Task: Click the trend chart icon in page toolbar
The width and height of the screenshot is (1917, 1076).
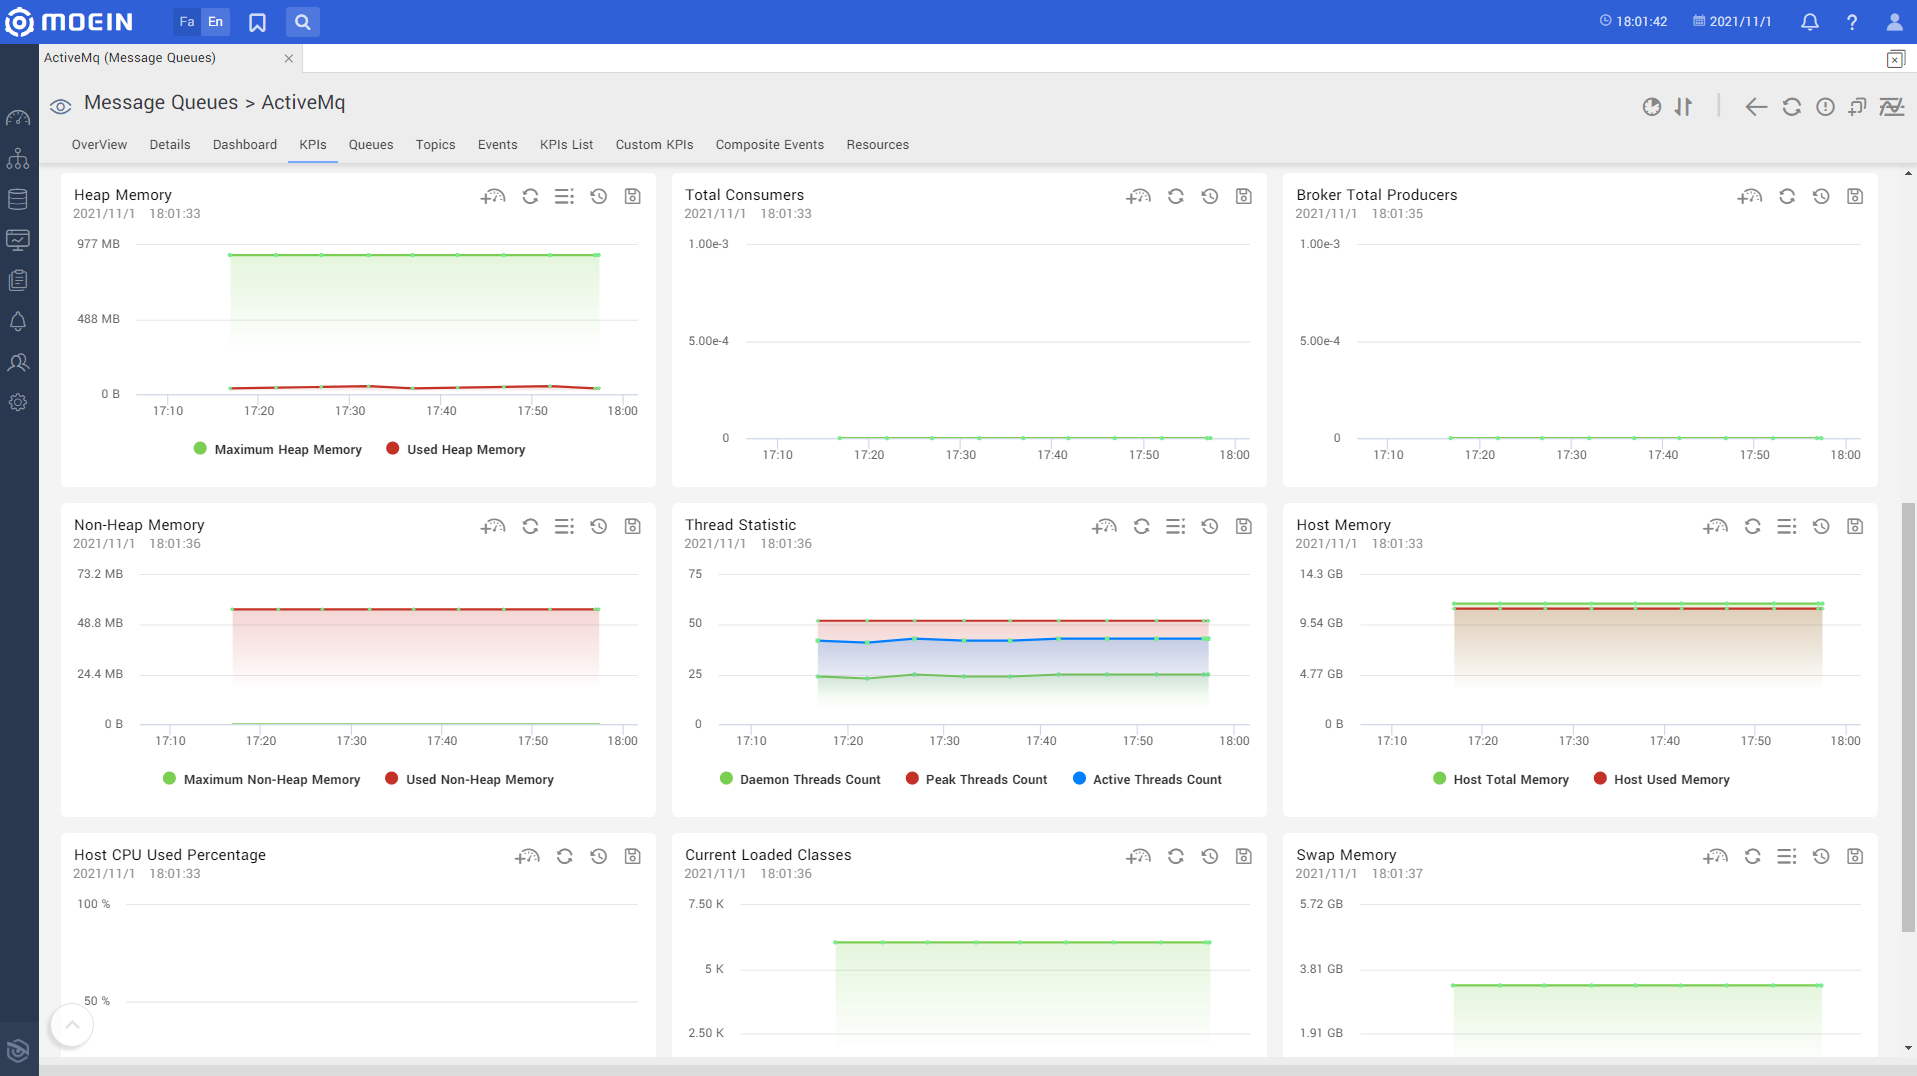Action: click(1892, 106)
